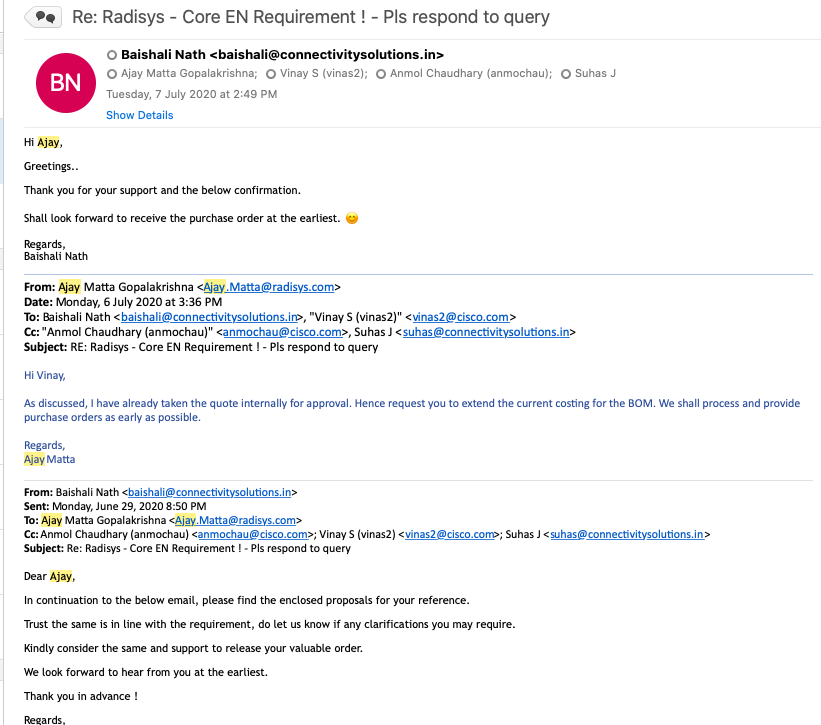Click presence circle next to Ajay Matta Gopalakrishna
The width and height of the screenshot is (821, 725).
point(111,74)
